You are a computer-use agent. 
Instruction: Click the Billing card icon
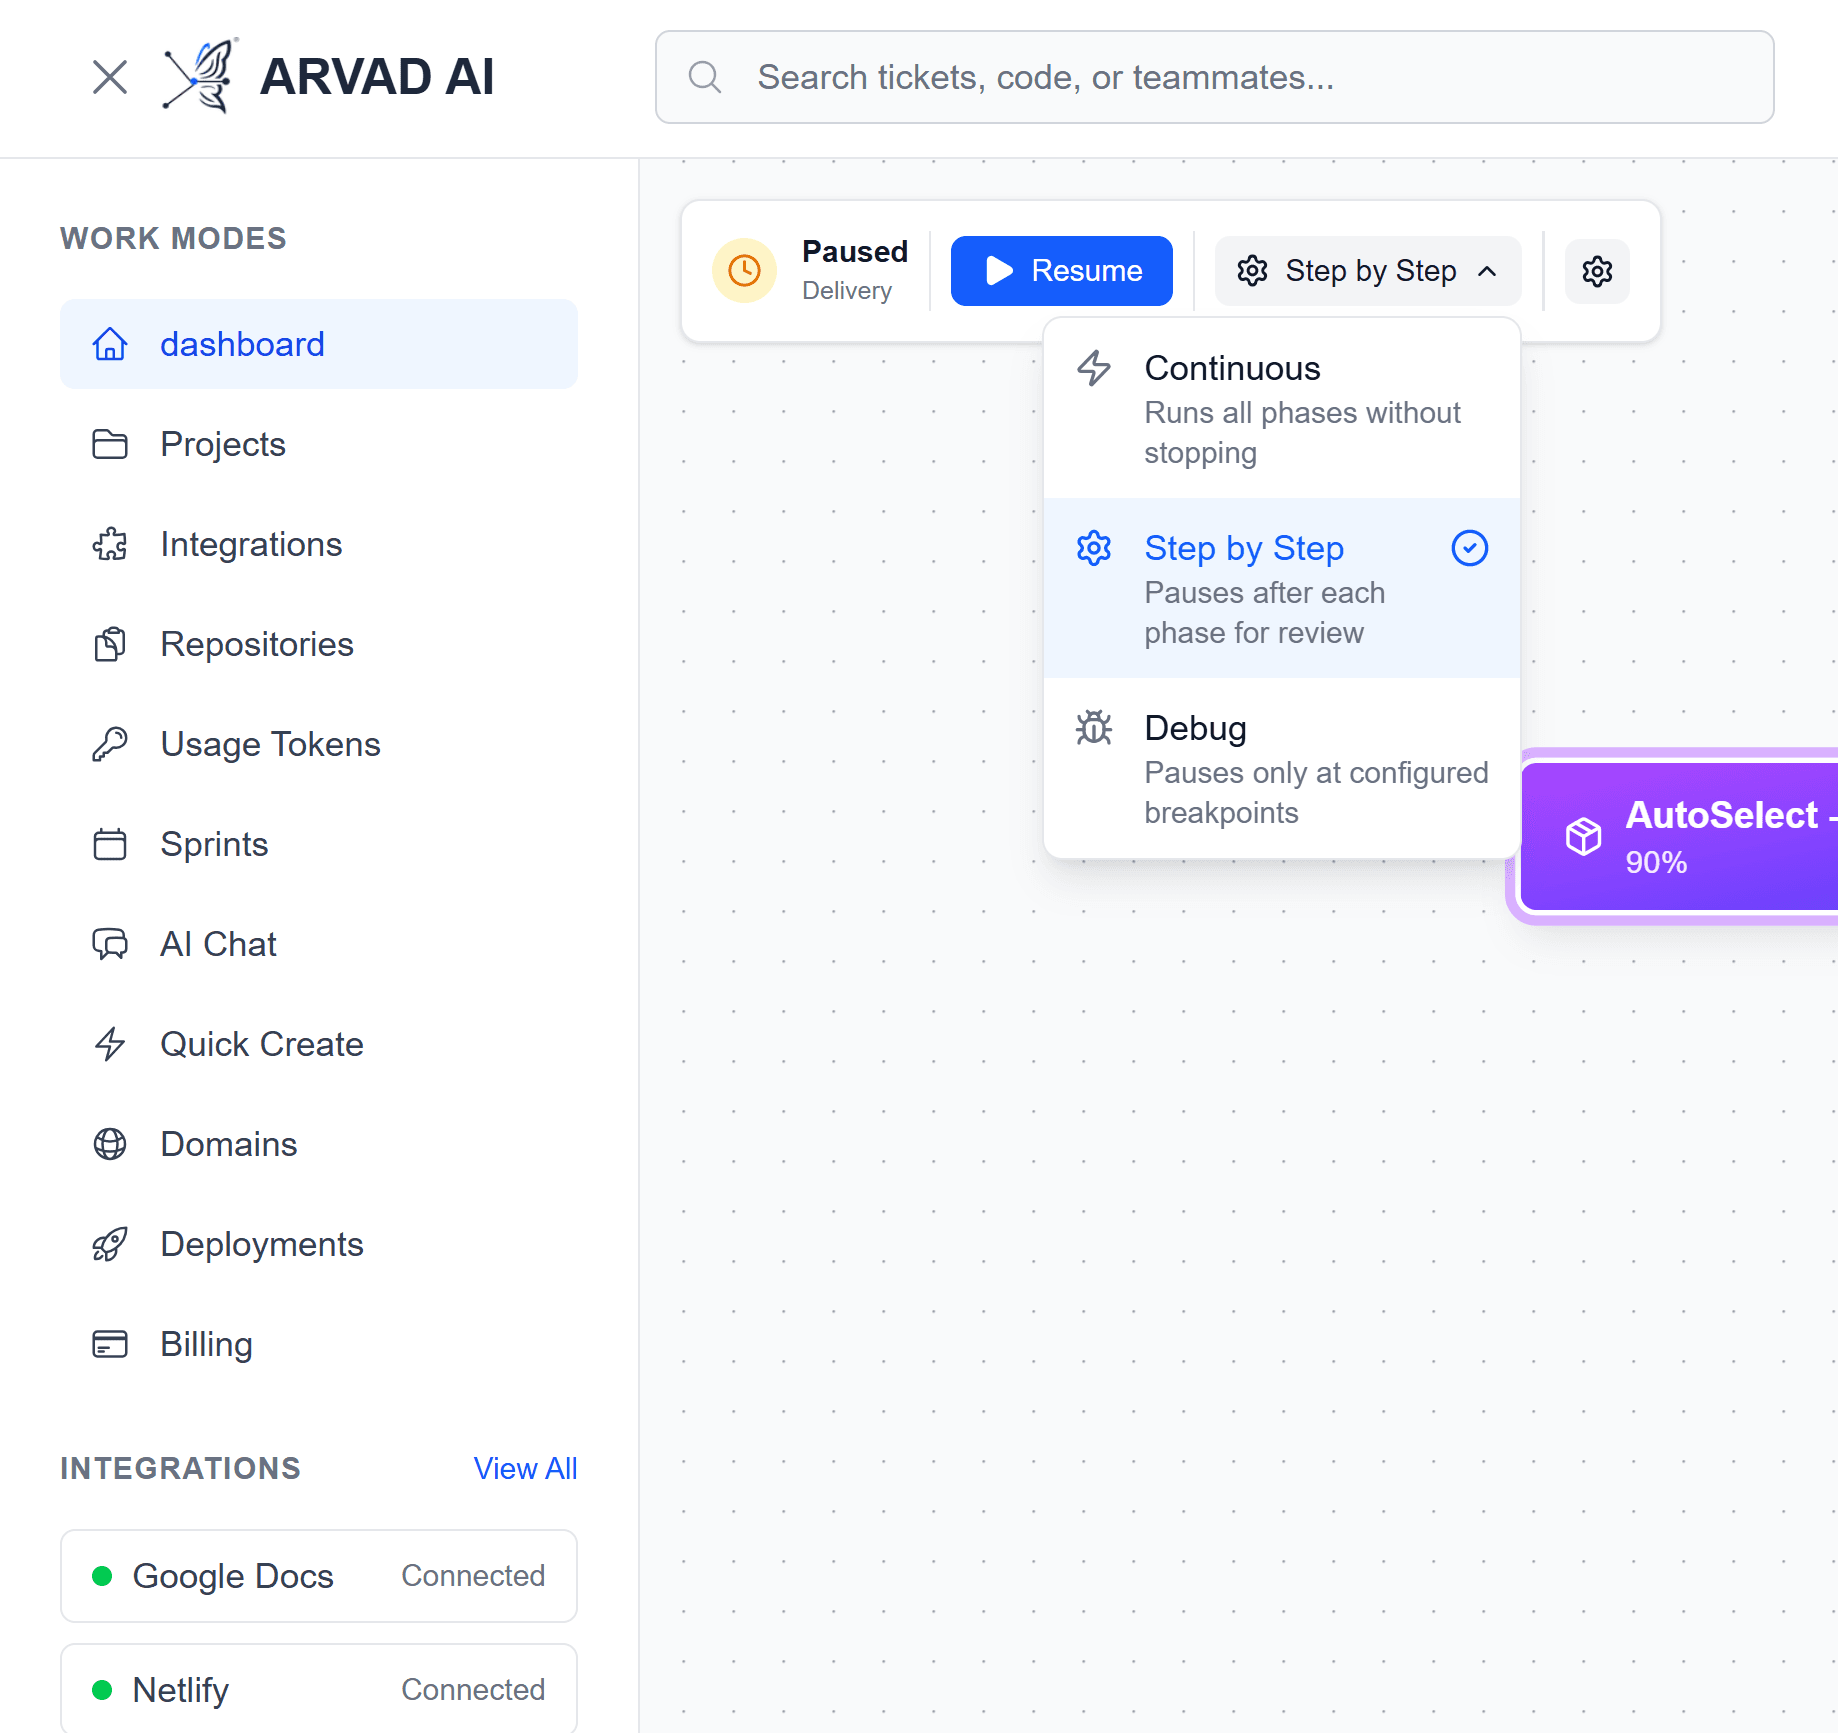(x=110, y=1344)
